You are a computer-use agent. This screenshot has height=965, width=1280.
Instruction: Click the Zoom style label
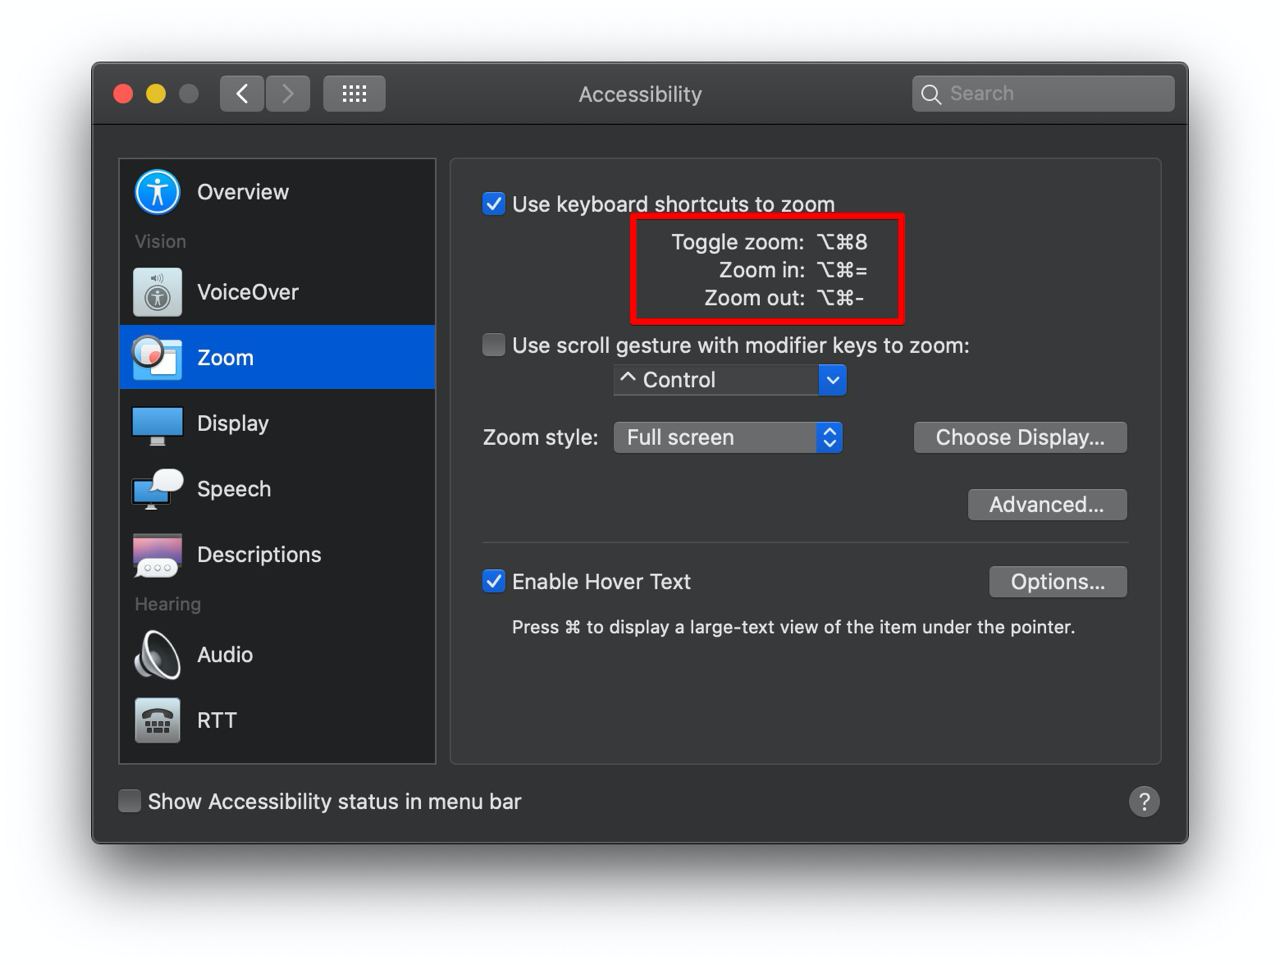click(540, 437)
